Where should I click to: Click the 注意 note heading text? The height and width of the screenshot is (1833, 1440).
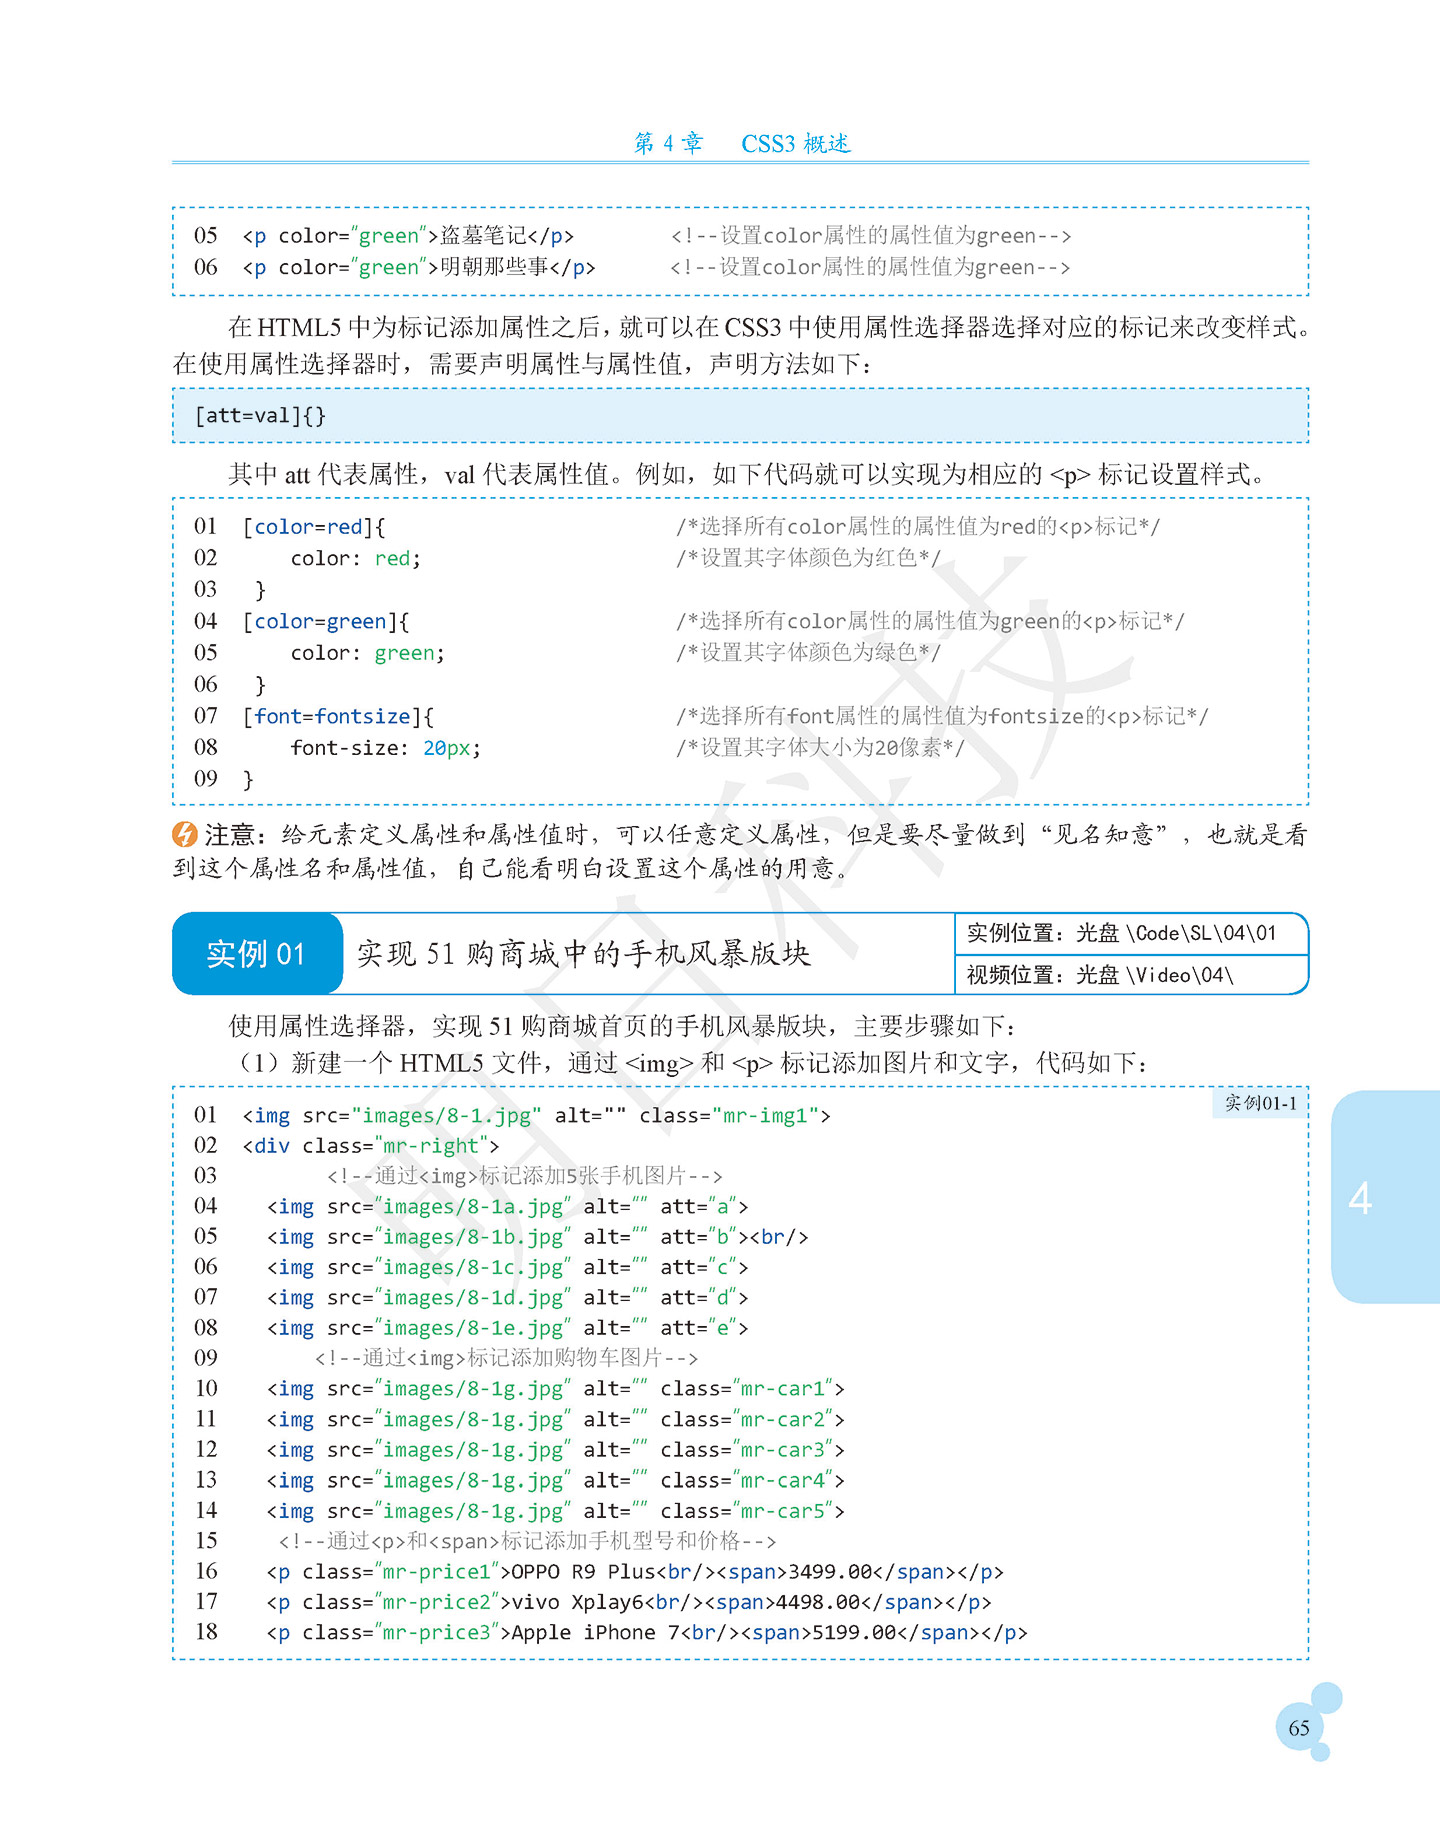236,834
